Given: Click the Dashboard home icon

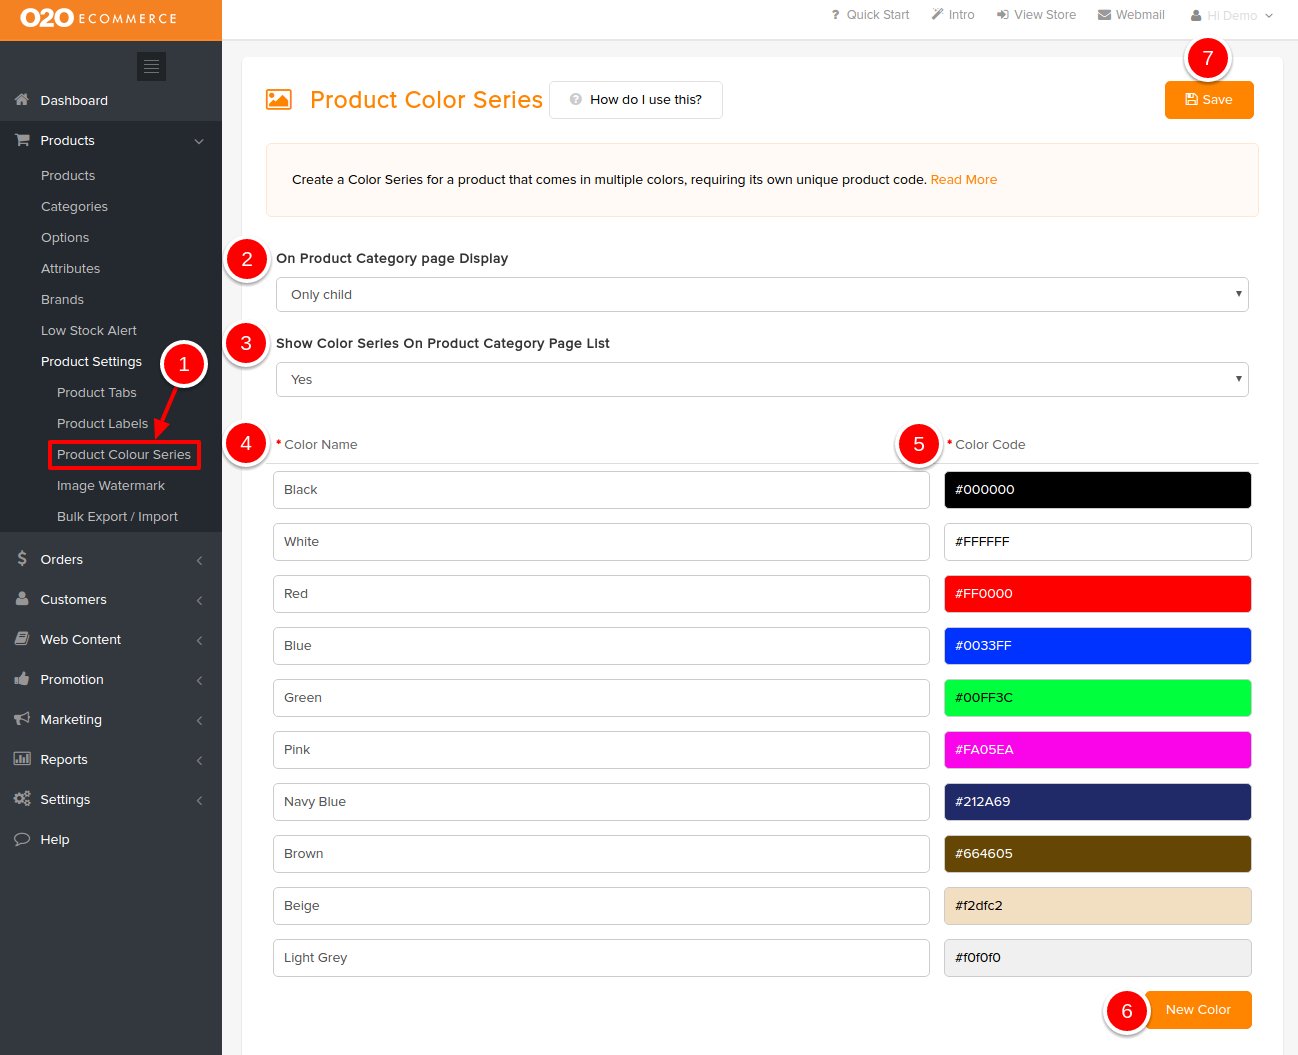Looking at the screenshot, I should pyautogui.click(x=22, y=100).
